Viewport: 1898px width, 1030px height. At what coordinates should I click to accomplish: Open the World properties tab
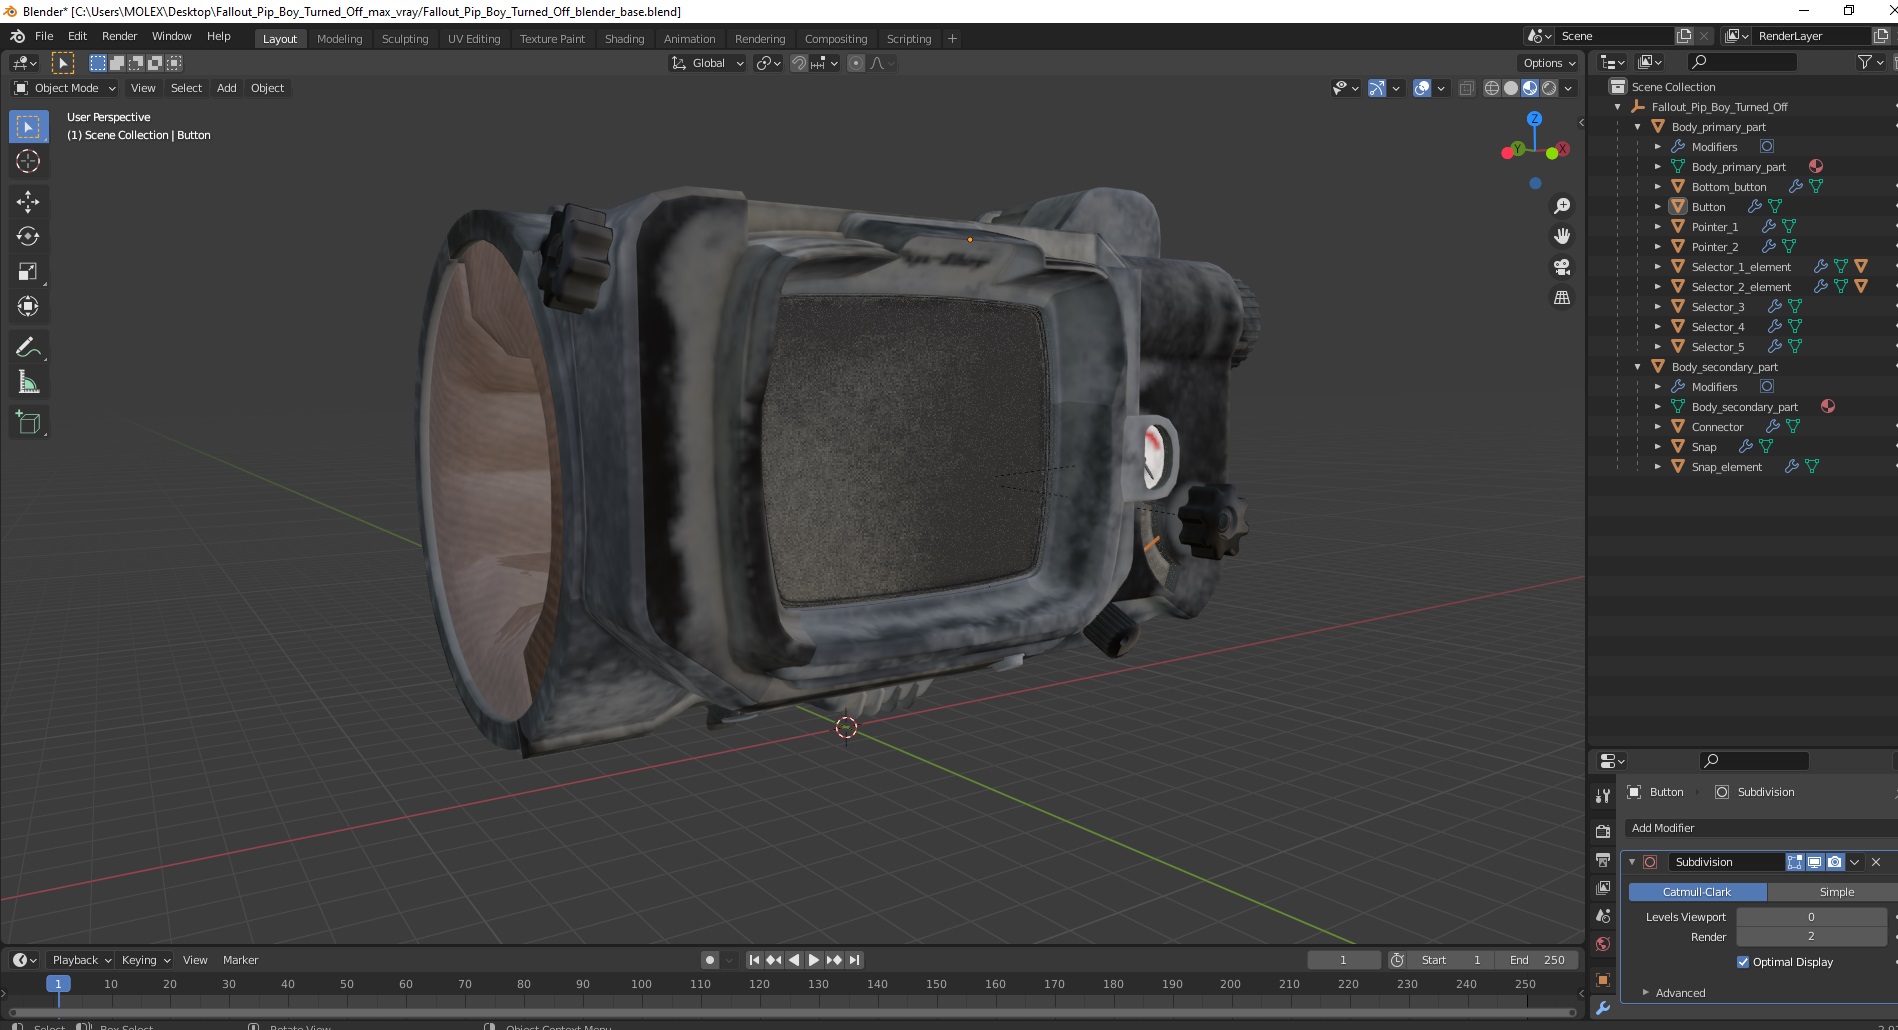pos(1603,944)
